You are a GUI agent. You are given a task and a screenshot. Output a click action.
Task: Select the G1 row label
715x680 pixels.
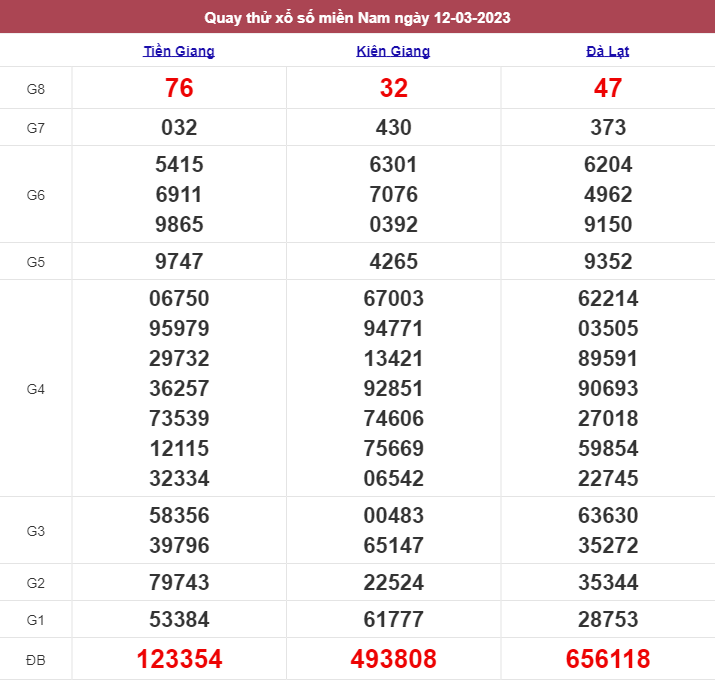tap(36, 620)
